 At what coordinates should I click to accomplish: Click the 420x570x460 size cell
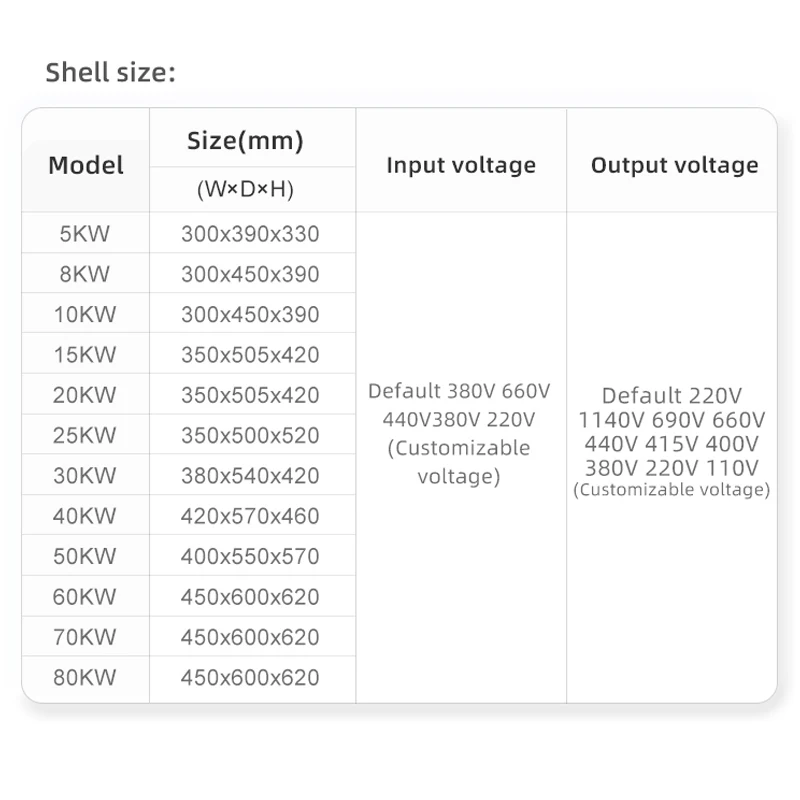click(x=250, y=516)
